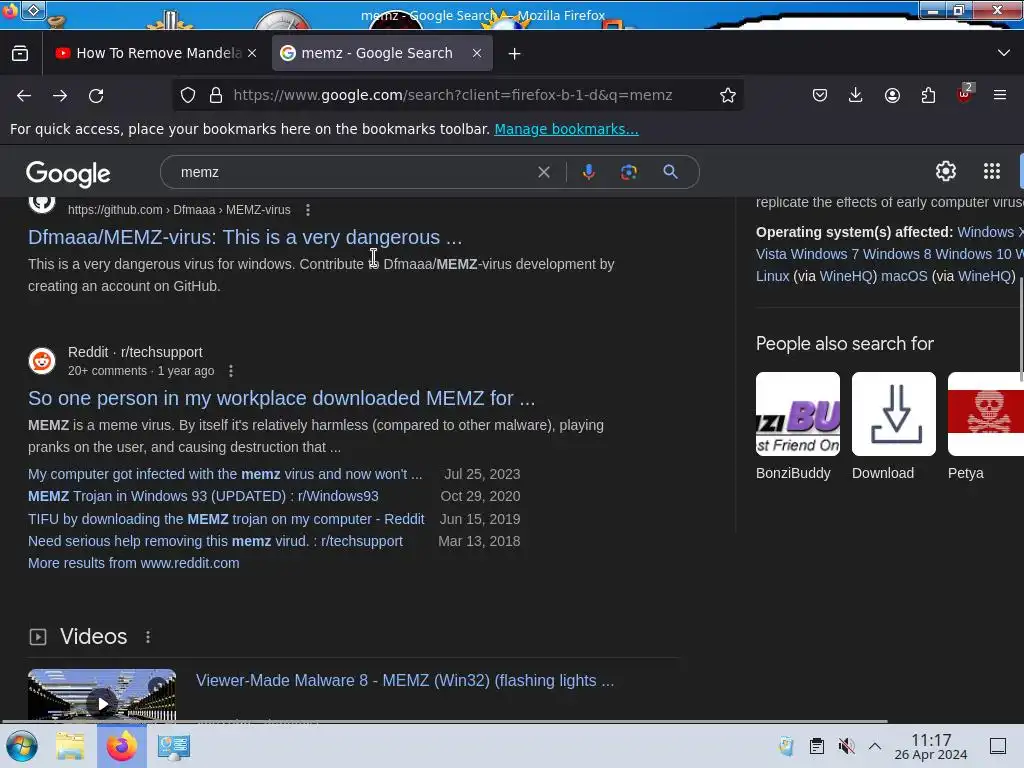Unmute the system volume tray icon
1024x768 pixels.
(x=846, y=746)
